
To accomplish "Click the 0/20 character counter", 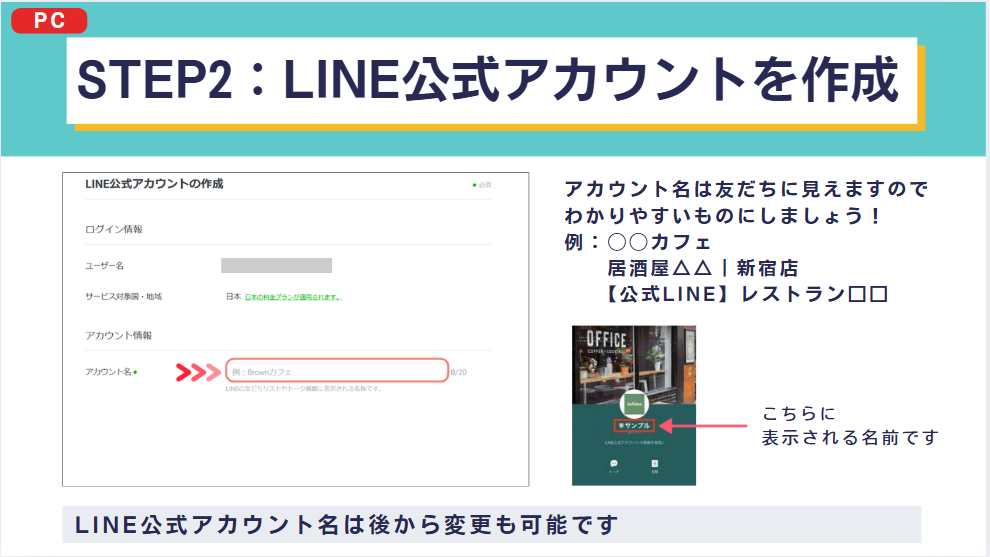I will (459, 373).
